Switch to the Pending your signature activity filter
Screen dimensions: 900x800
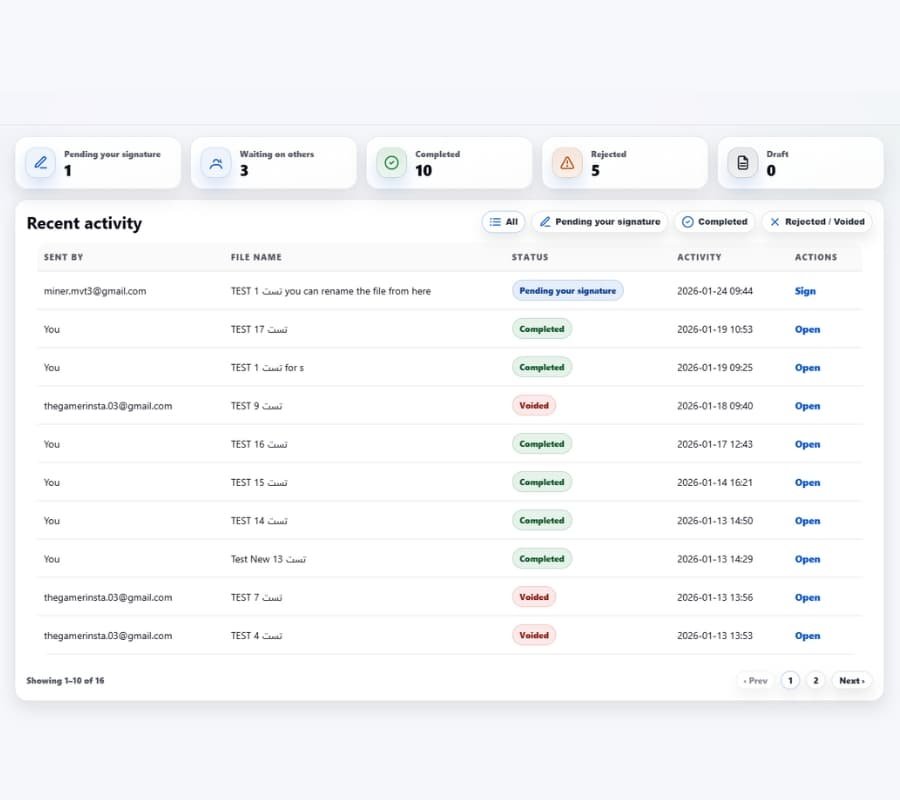(x=599, y=221)
